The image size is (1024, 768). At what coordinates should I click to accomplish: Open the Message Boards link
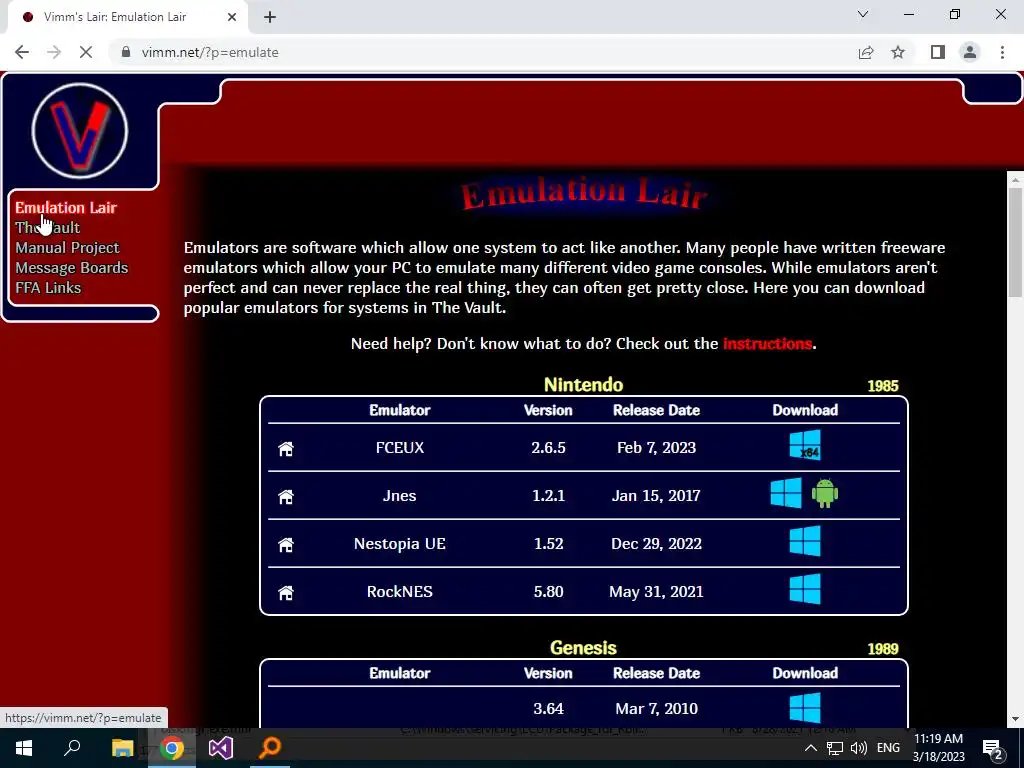pos(72,268)
